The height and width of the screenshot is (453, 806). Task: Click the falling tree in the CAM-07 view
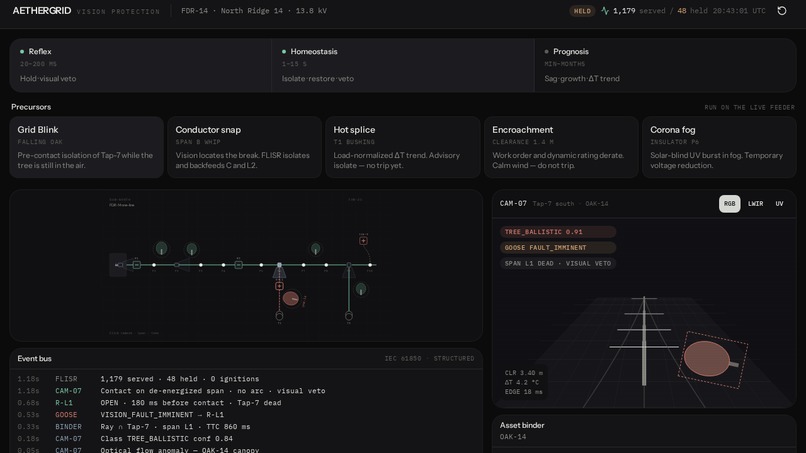(709, 358)
